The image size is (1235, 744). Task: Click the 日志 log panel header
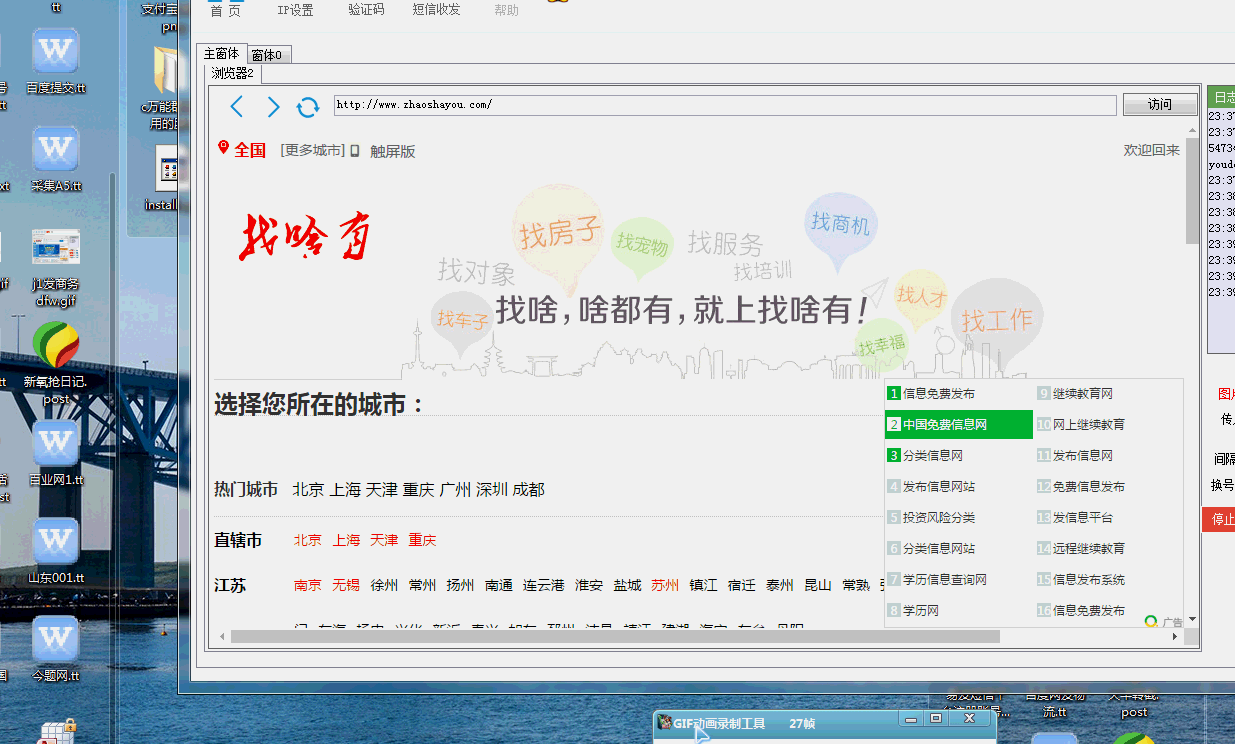pos(1222,97)
